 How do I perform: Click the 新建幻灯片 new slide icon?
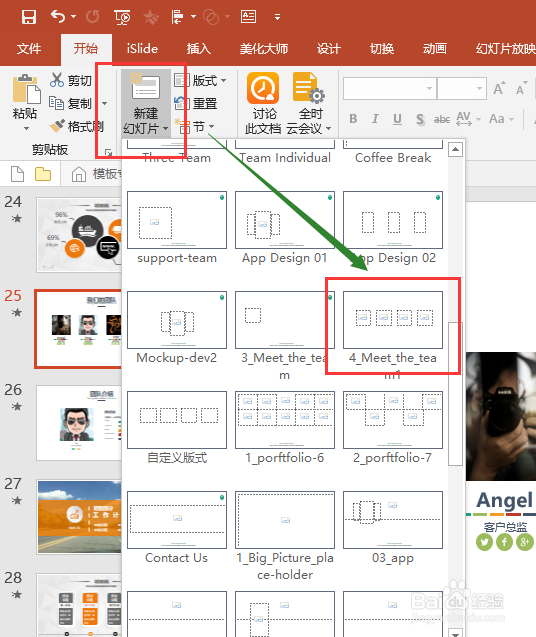(145, 87)
